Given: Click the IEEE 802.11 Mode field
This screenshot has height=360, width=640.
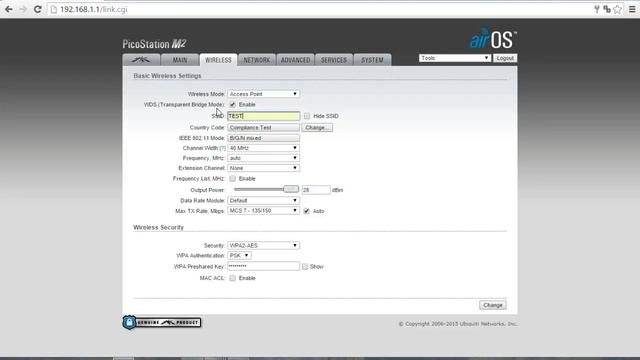Looking at the screenshot, I should (263, 138).
